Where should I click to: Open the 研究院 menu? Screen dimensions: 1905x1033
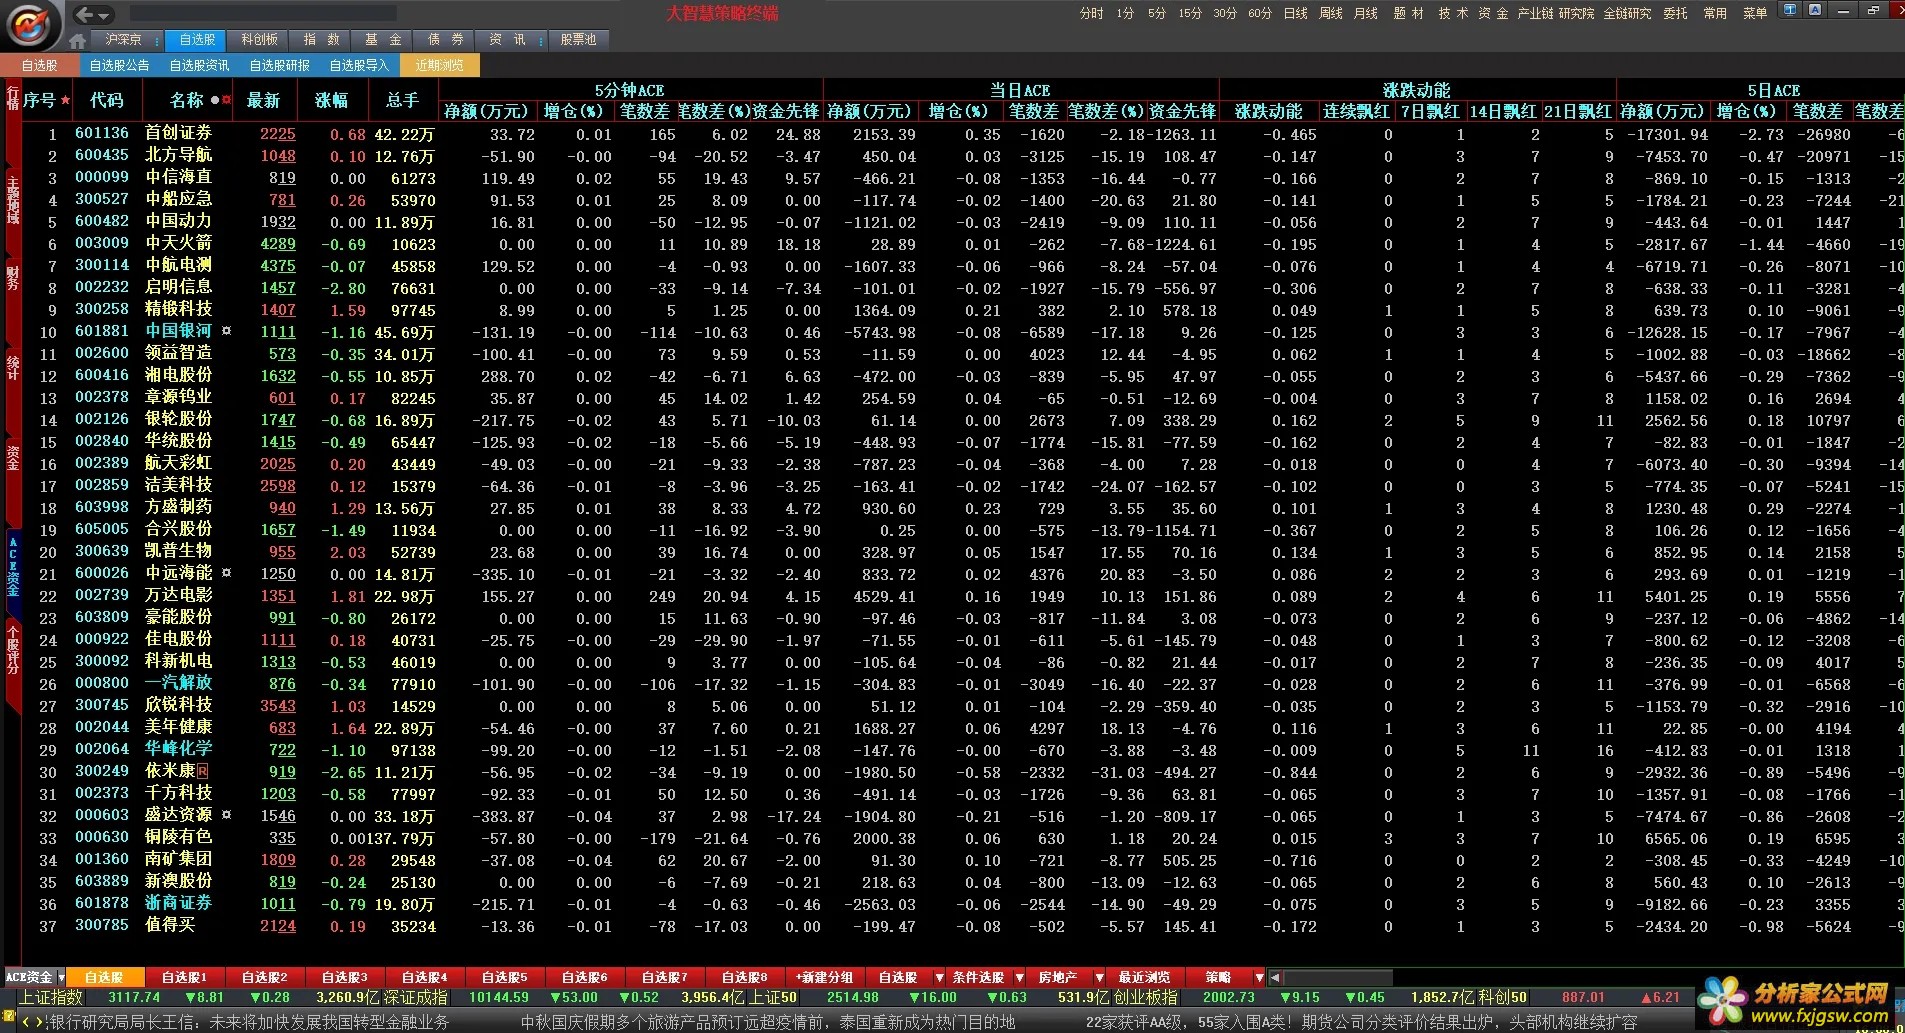click(1576, 13)
